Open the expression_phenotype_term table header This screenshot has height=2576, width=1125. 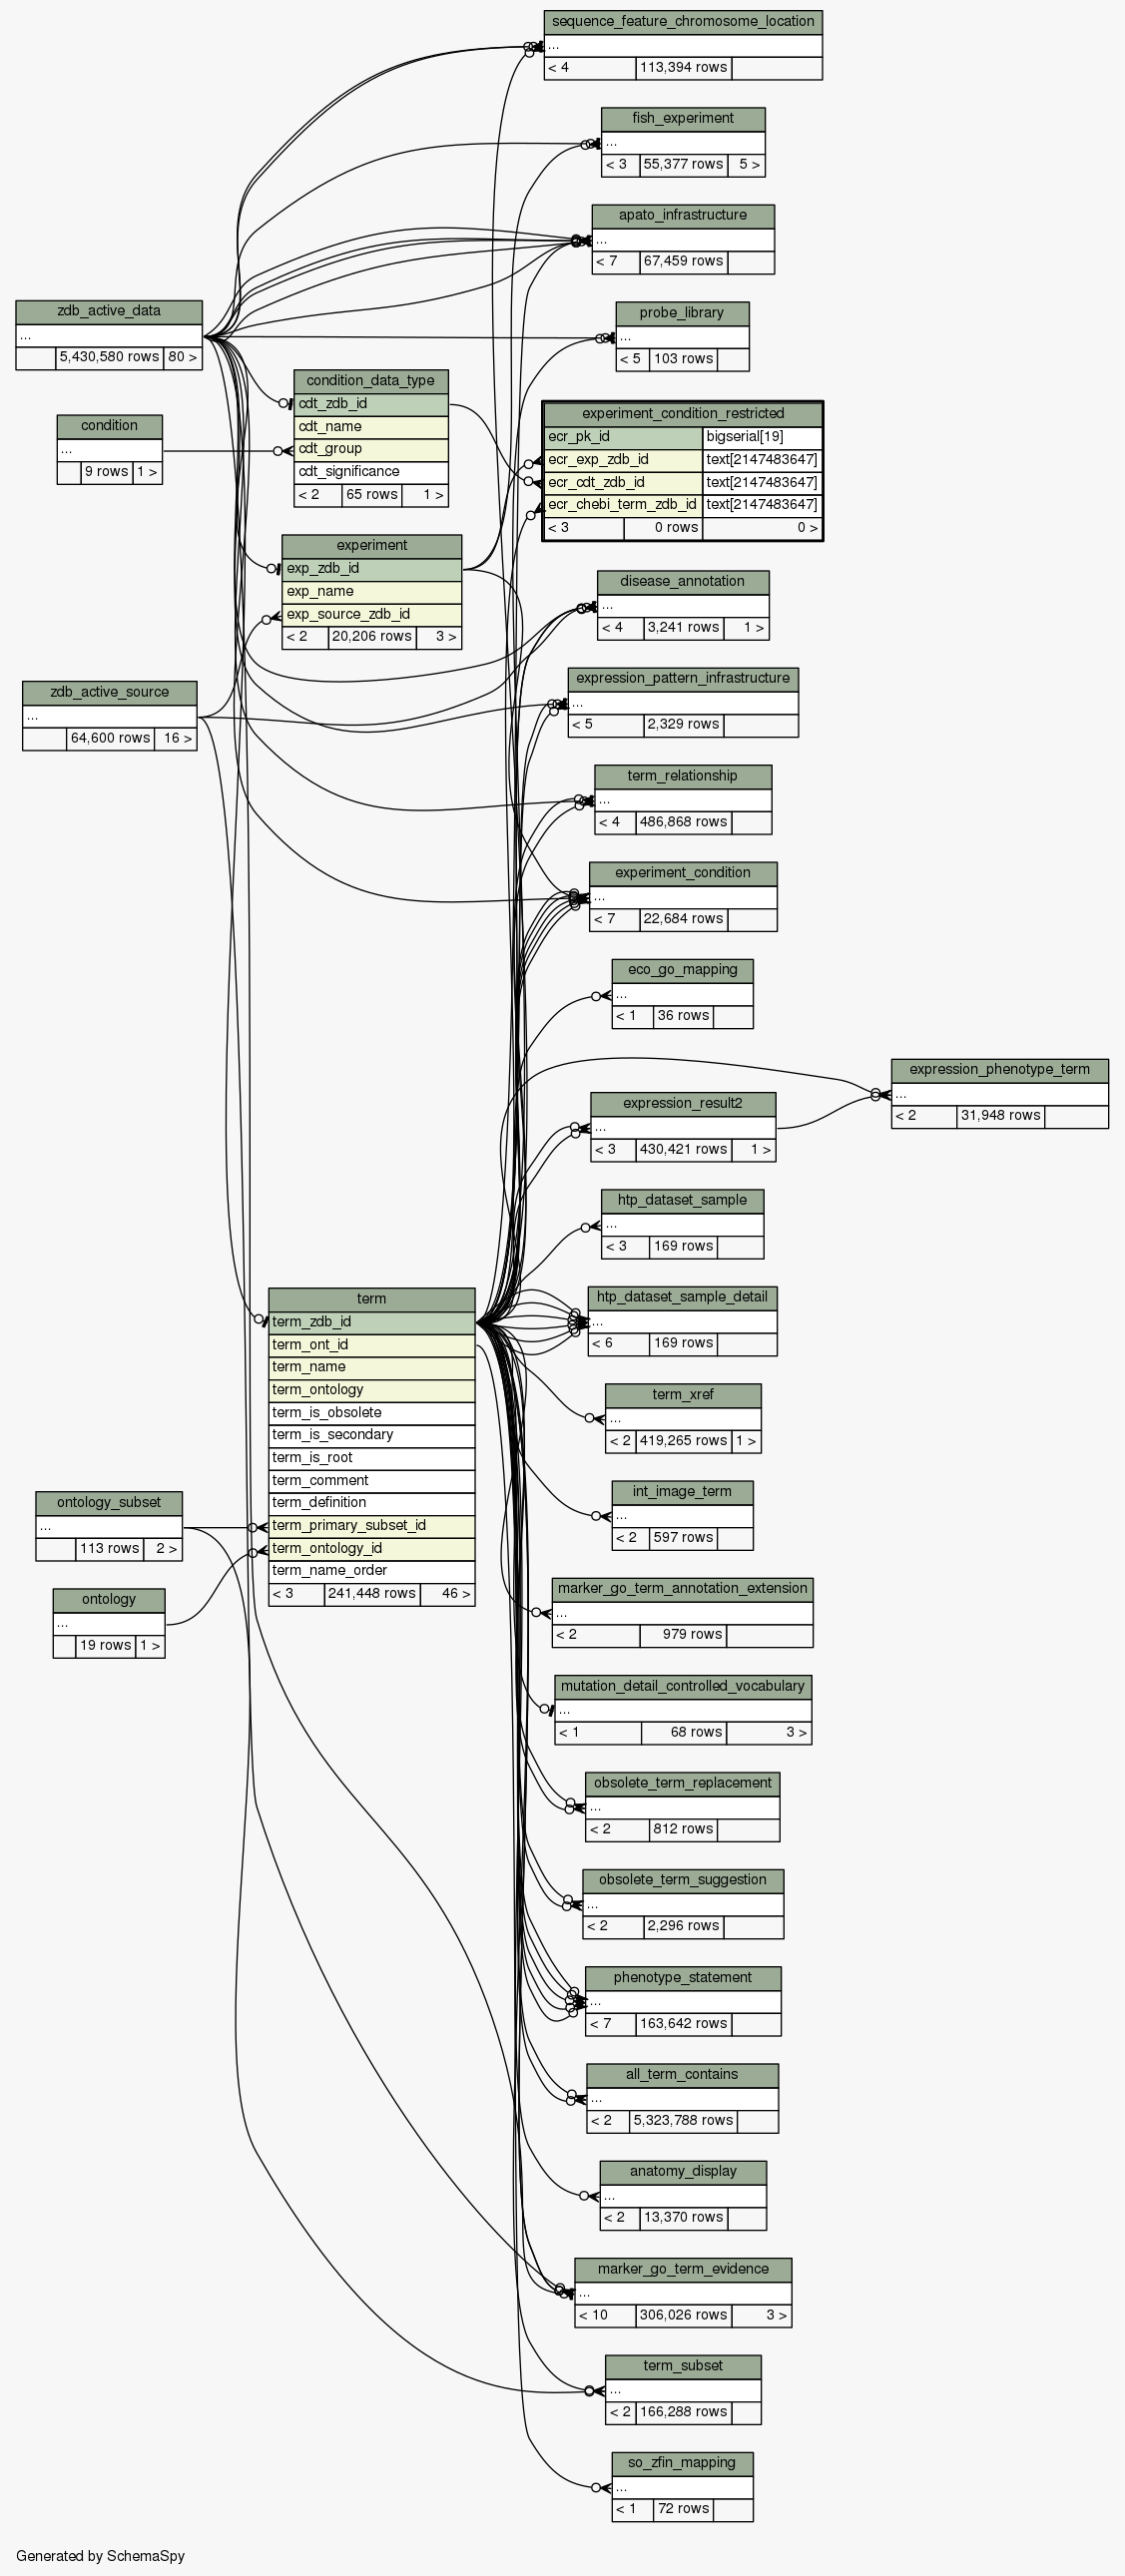click(999, 1070)
